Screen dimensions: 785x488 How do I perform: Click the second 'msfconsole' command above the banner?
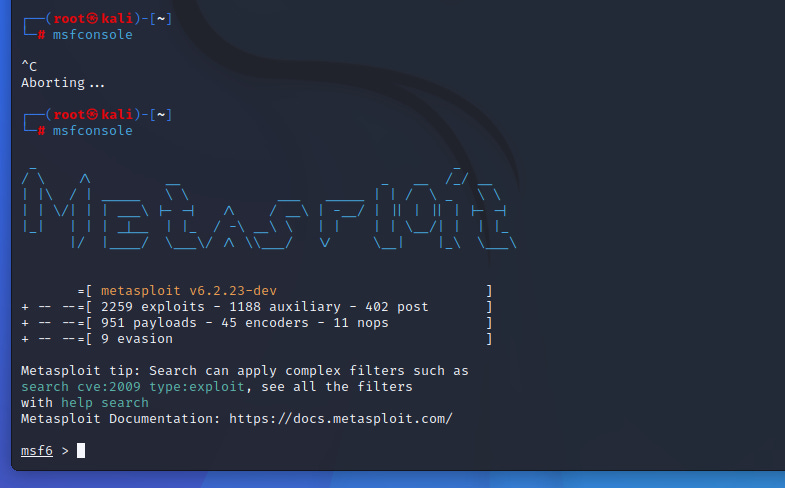coord(93,131)
